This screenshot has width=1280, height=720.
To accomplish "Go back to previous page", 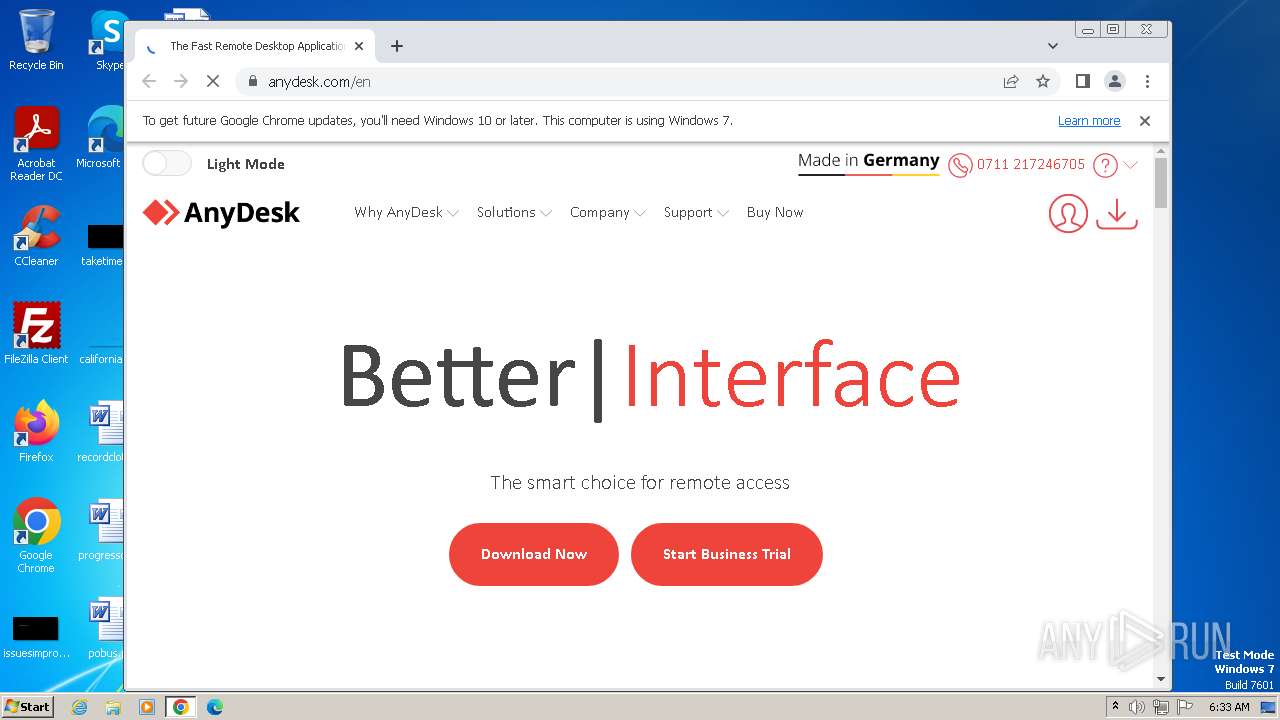I will 149,81.
